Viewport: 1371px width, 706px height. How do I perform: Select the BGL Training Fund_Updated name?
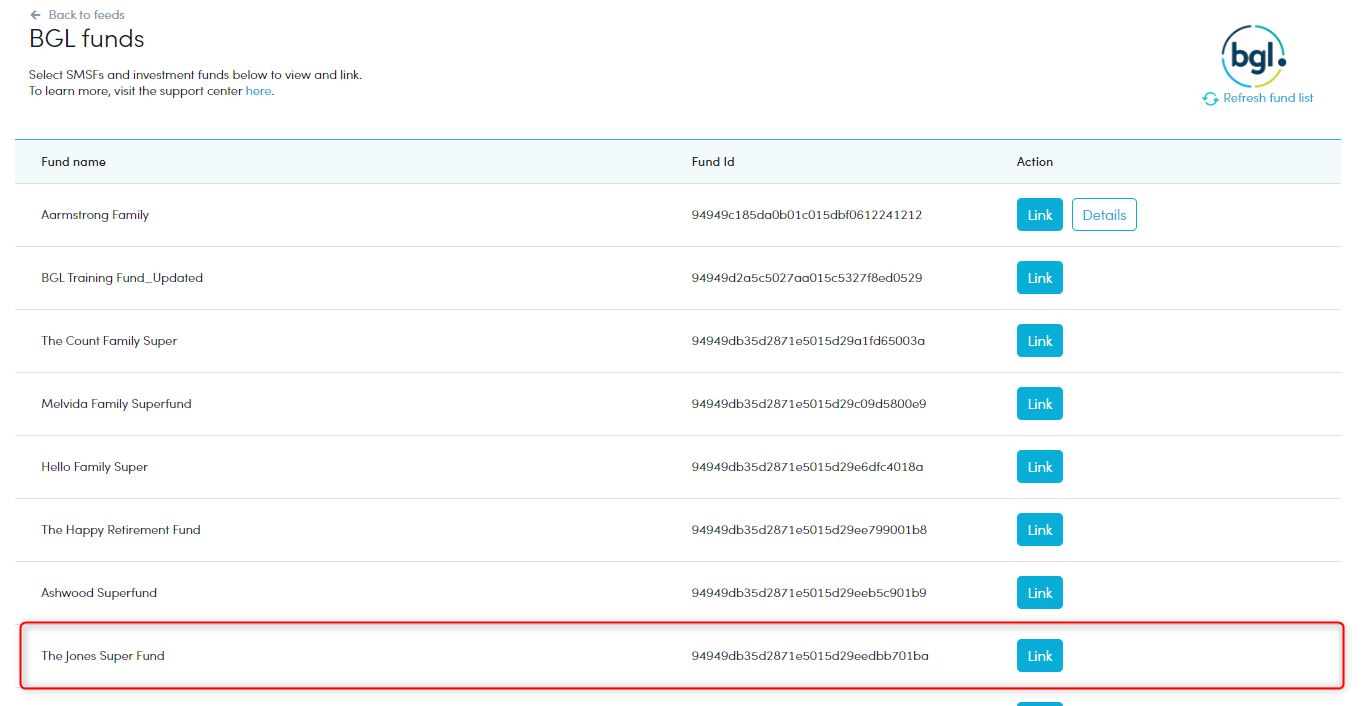[x=122, y=278]
